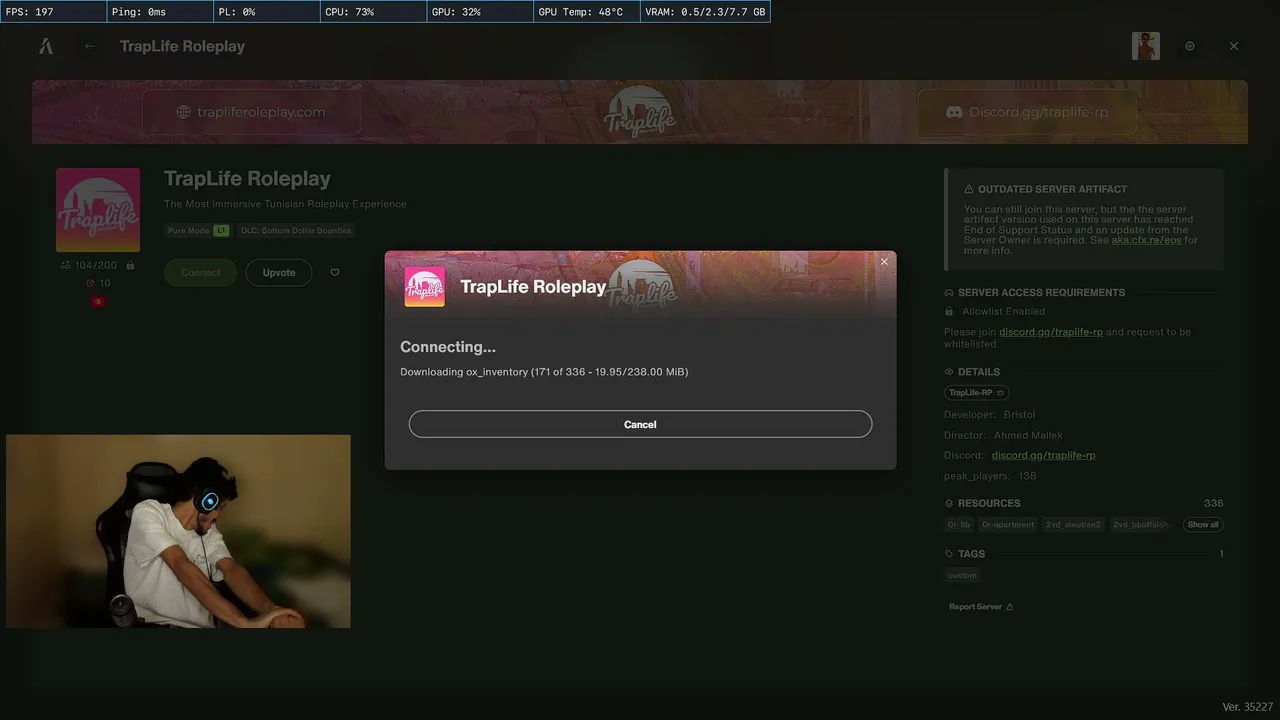Open the Discord.gg/traplife-rp banner link
The image size is (1280, 720).
[1027, 112]
